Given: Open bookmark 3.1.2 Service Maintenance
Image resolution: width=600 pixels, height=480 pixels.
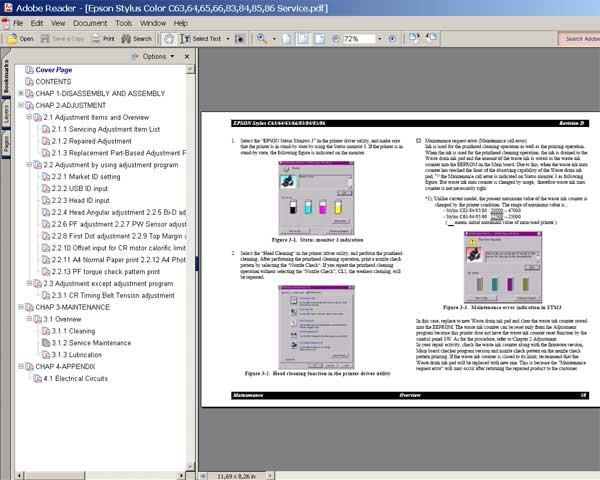Looking at the screenshot, I should (91, 343).
